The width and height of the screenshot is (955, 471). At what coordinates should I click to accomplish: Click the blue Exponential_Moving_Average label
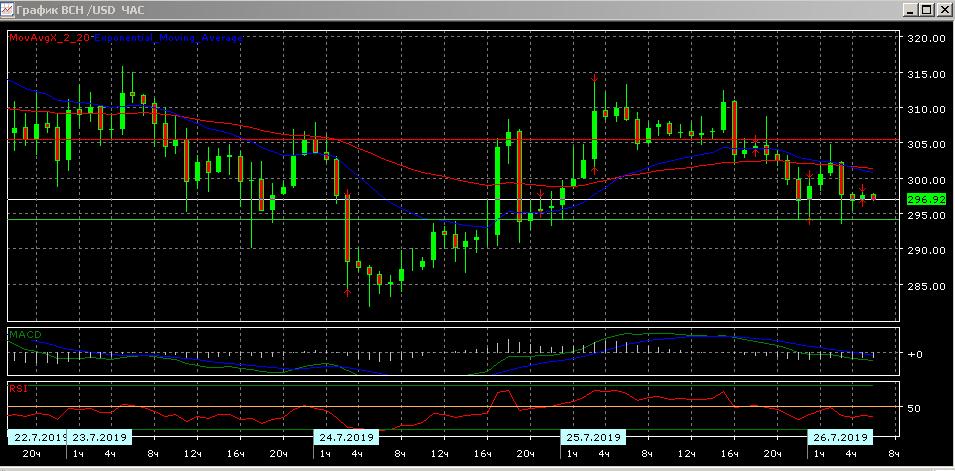[160, 38]
